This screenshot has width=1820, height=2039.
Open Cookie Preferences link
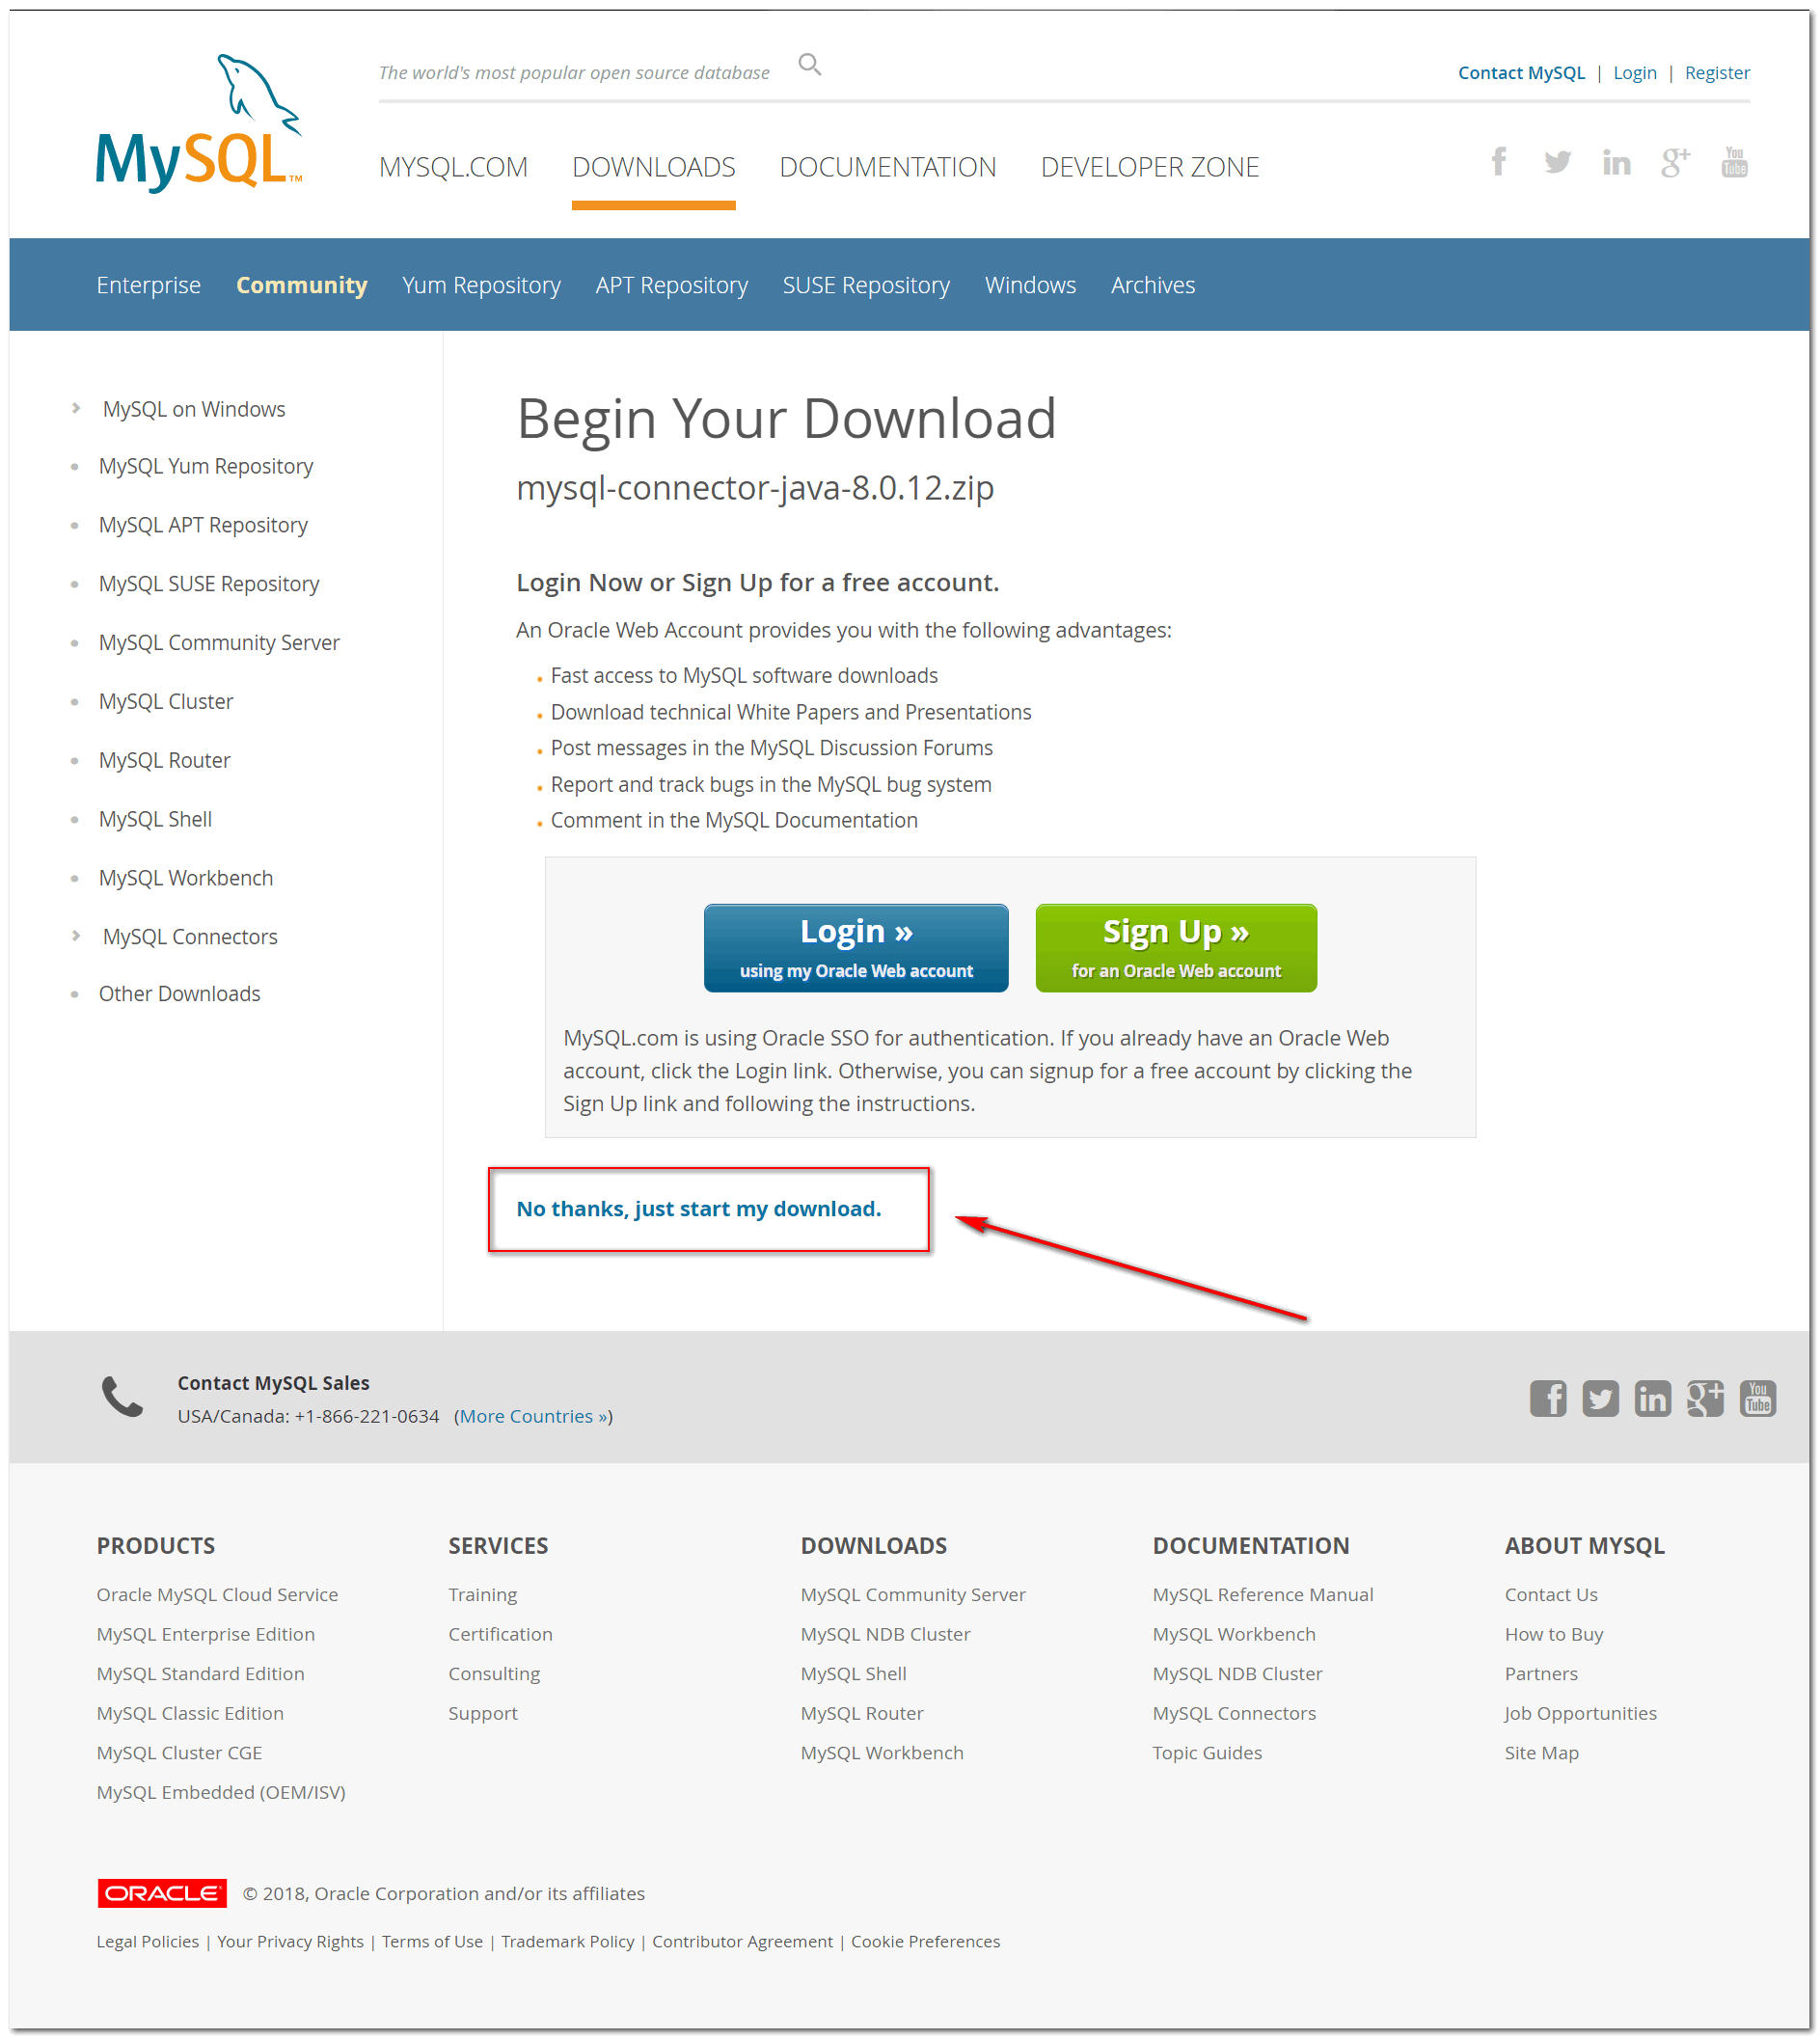click(x=926, y=1942)
